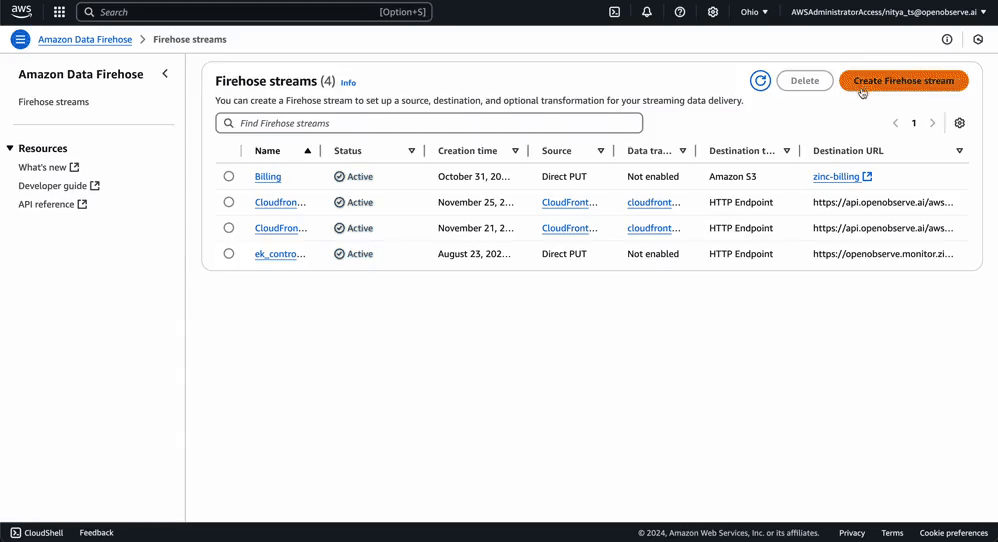Open the Privacy footer link
Screen dimensions: 998x542
852,532
